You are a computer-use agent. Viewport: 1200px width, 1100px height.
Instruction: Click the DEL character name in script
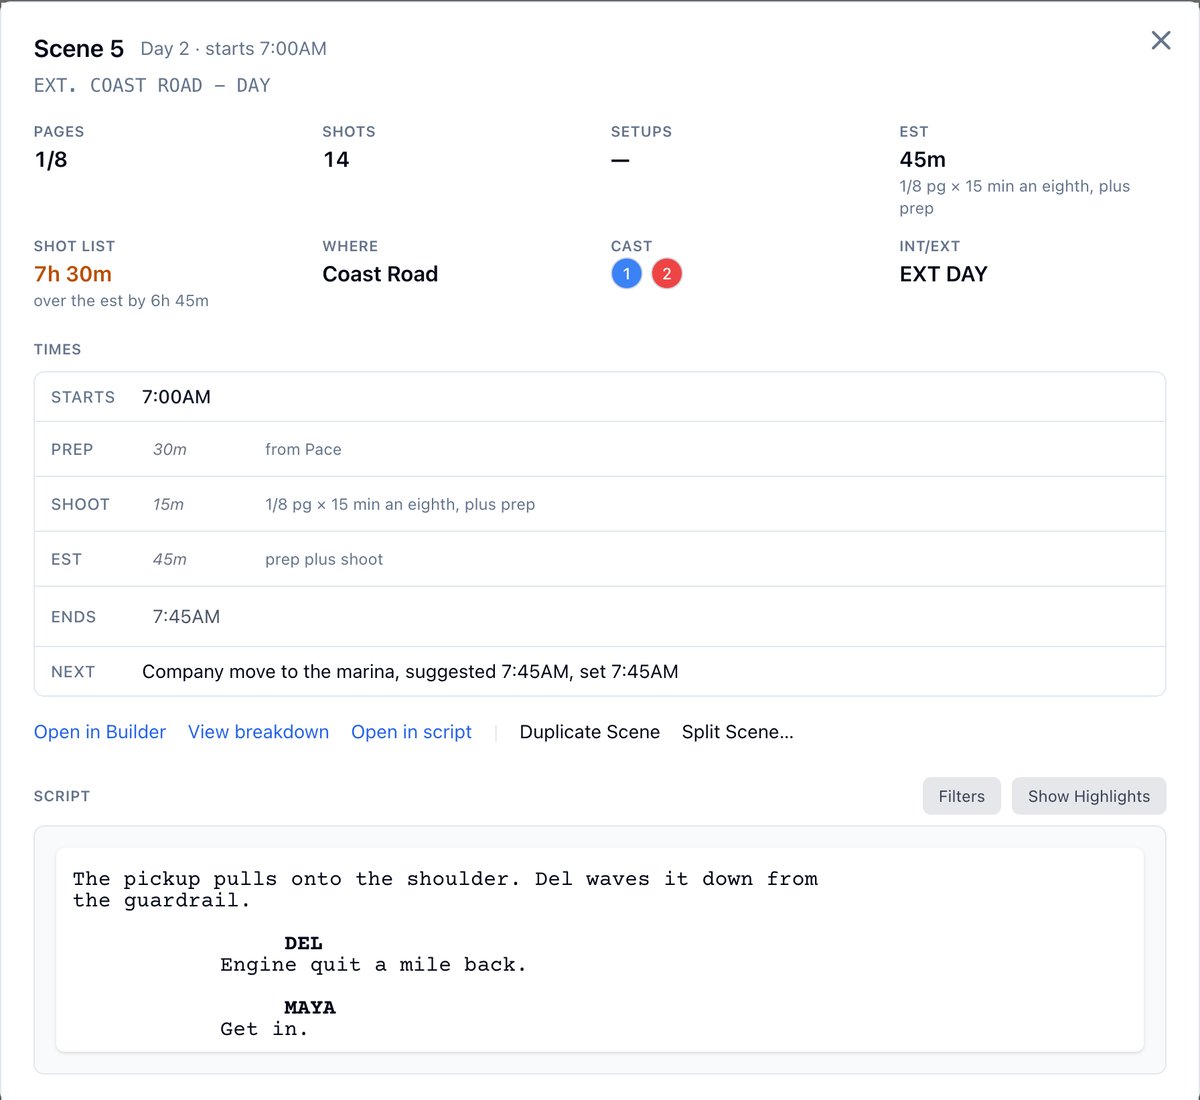click(303, 943)
